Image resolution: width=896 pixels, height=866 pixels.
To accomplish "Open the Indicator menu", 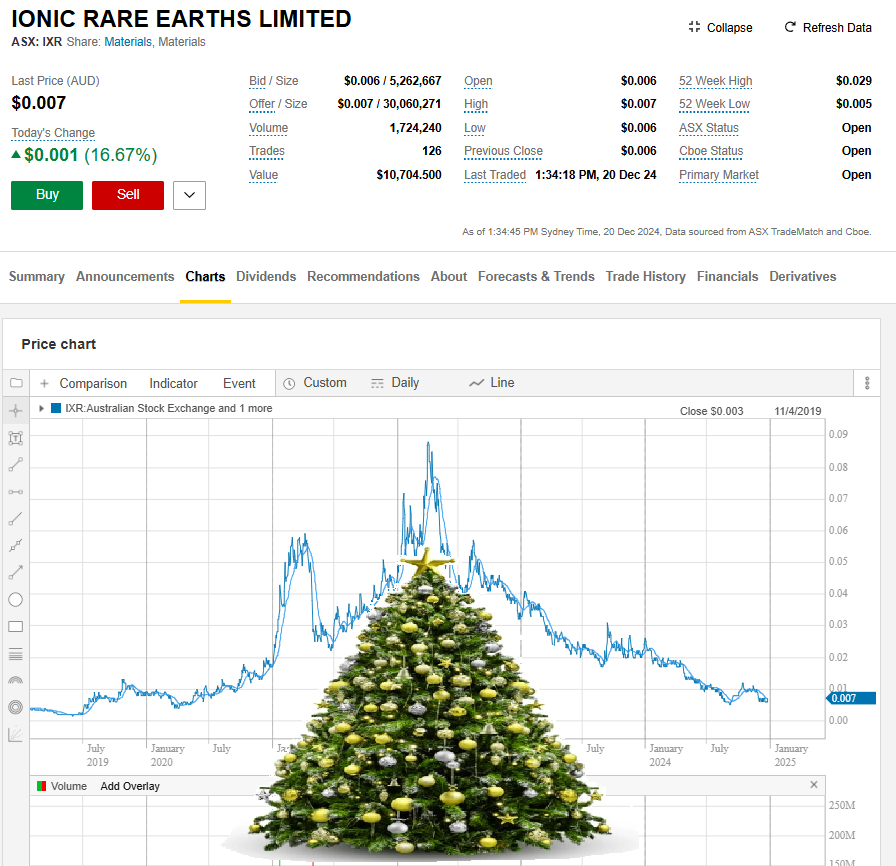I will (x=173, y=383).
